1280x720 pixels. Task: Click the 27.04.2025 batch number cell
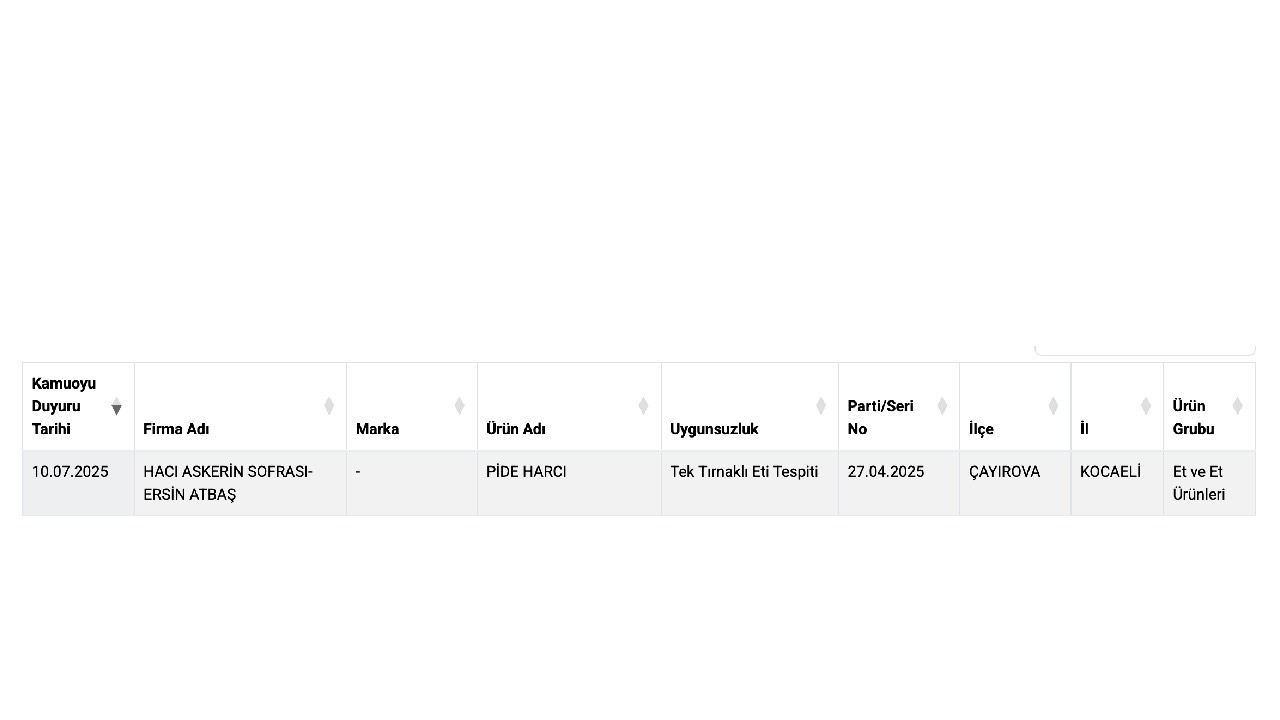(x=899, y=483)
